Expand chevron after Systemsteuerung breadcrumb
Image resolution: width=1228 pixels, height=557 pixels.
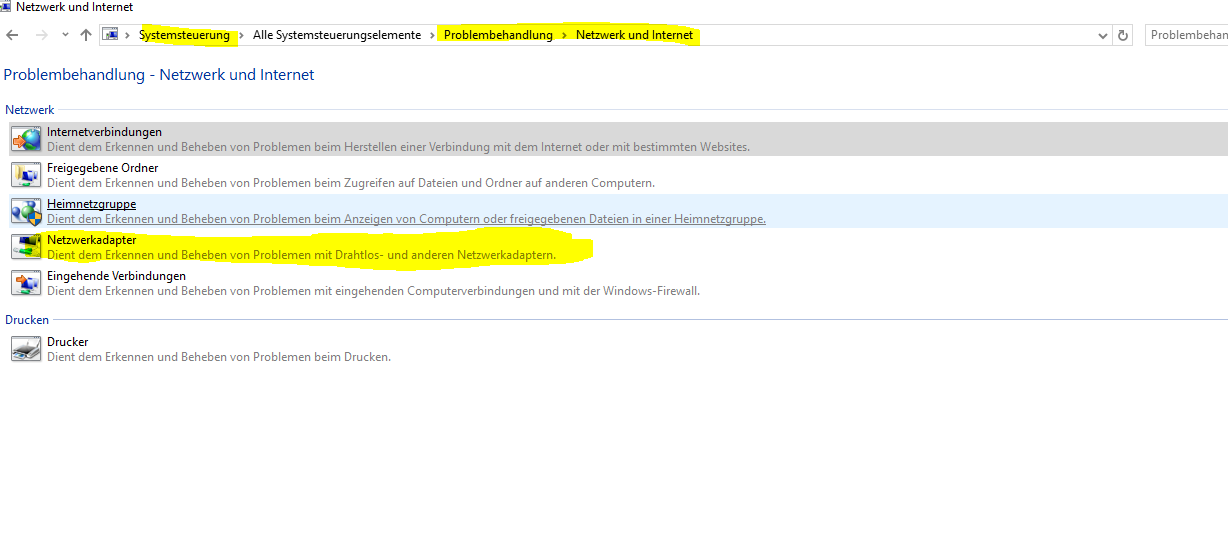[x=243, y=35]
